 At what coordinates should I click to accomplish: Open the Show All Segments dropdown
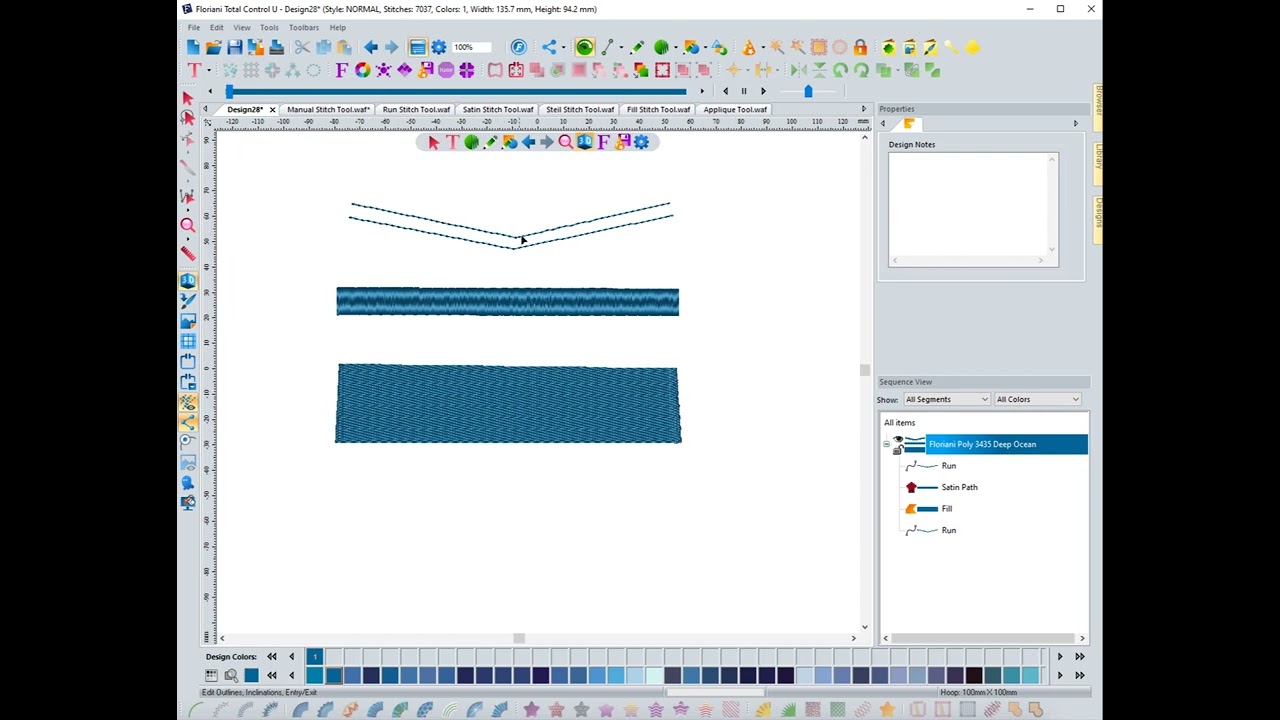(946, 400)
